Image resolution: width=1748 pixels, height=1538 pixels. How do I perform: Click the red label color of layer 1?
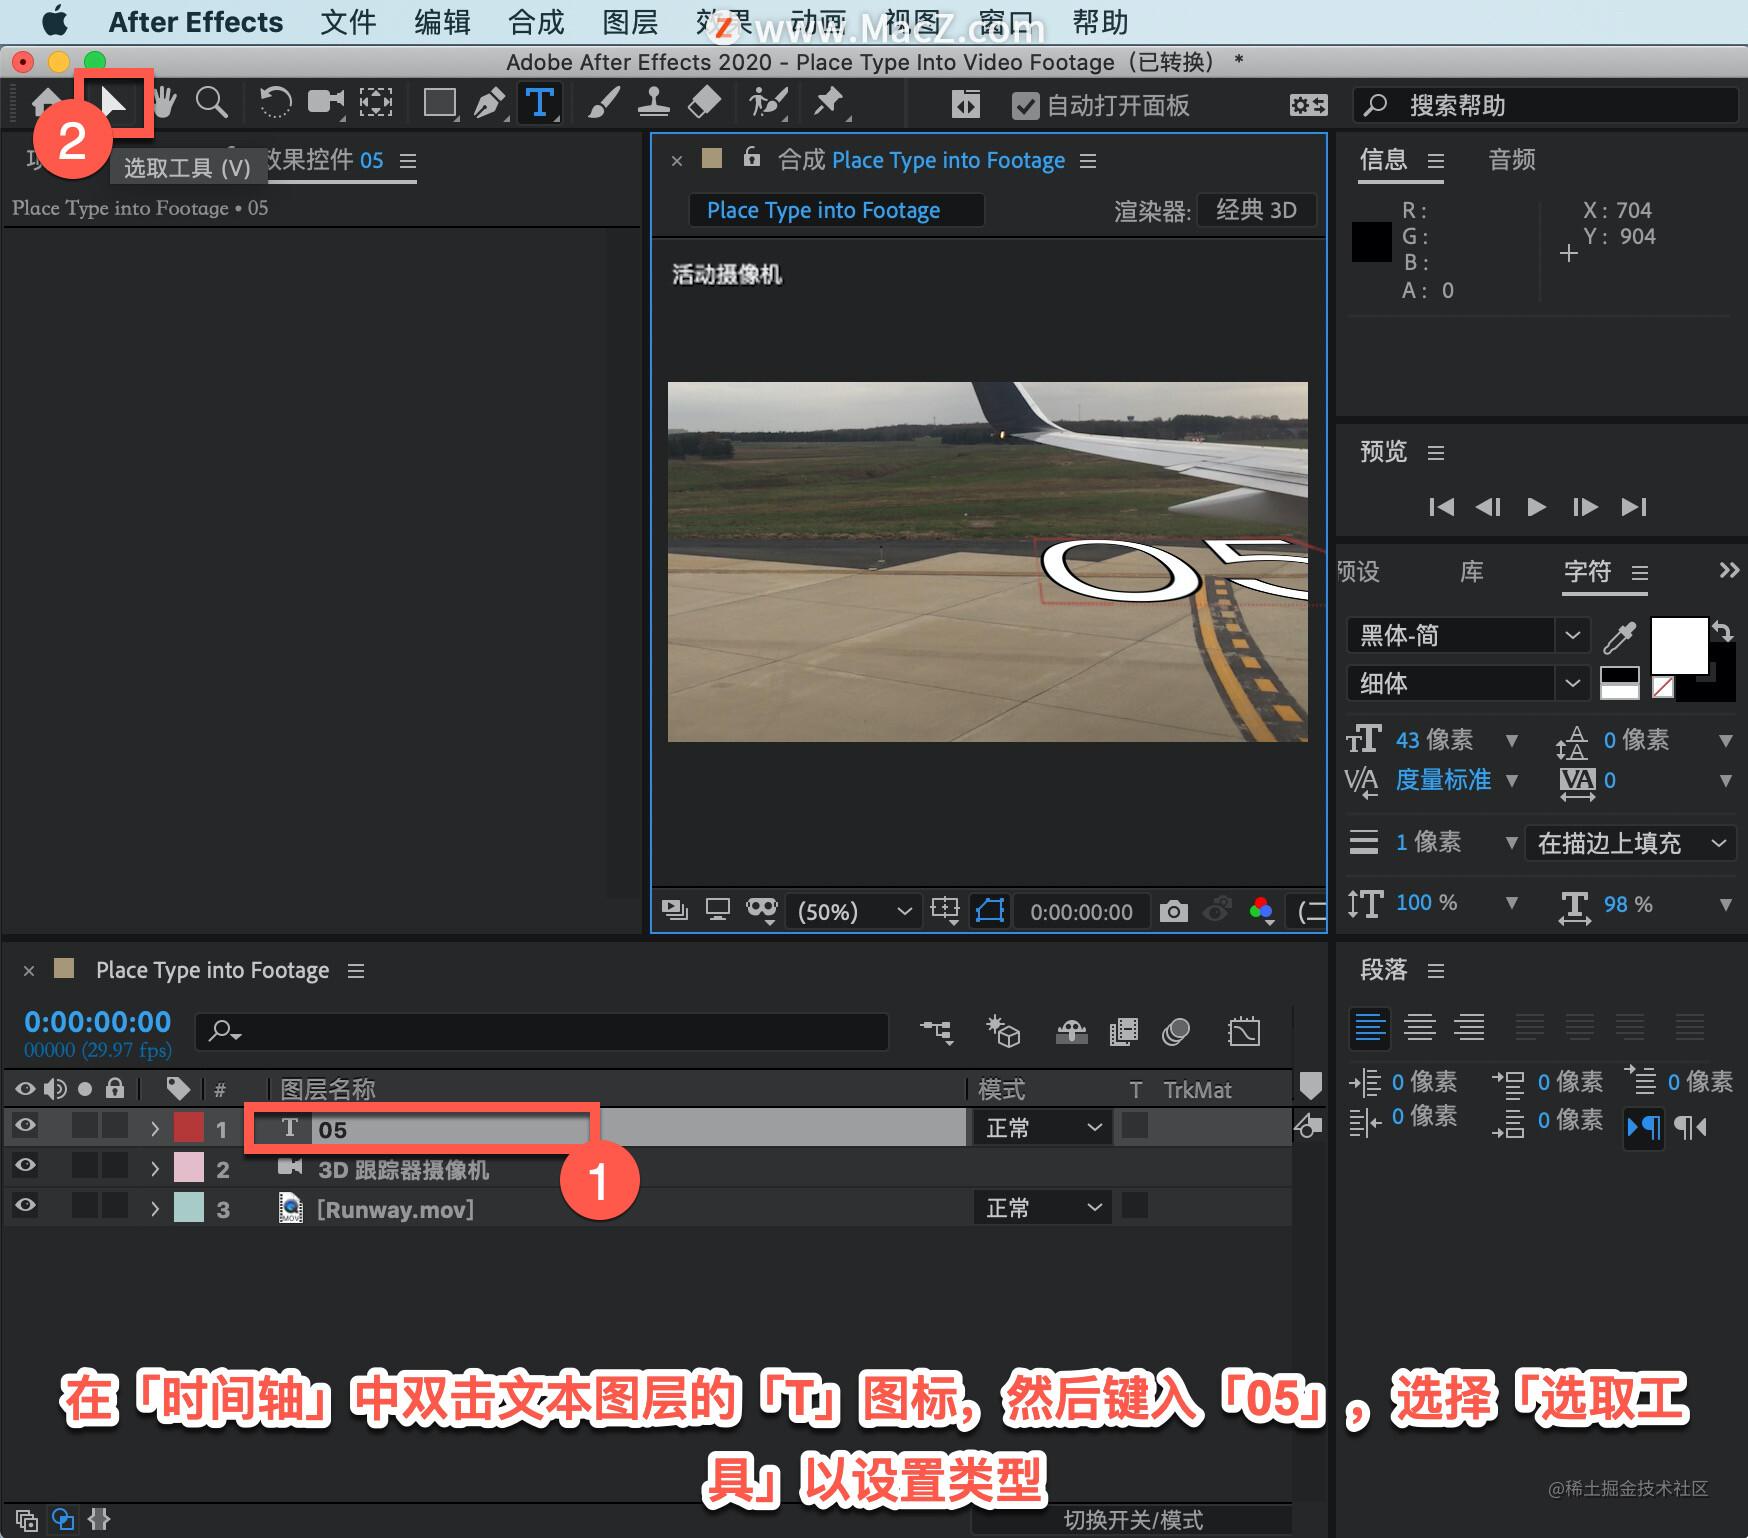(x=189, y=1128)
